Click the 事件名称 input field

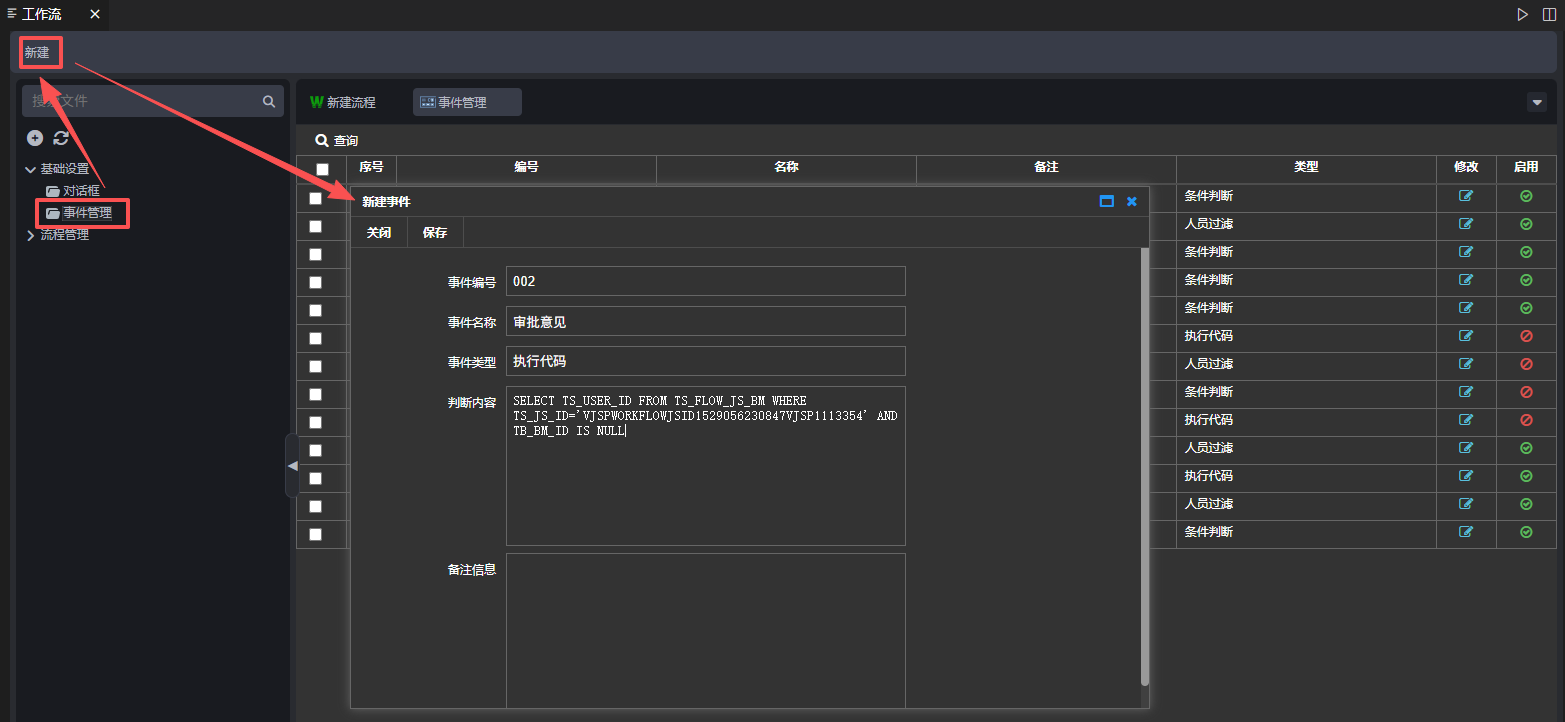705,321
